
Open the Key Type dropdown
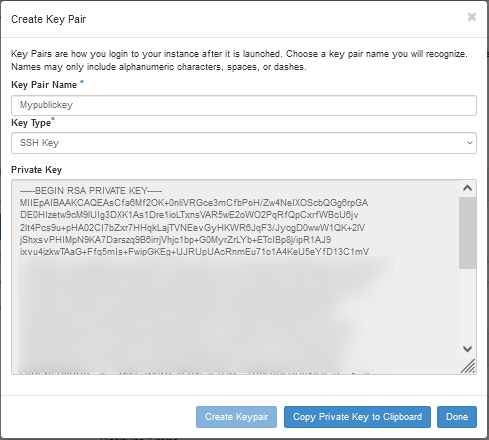(244, 143)
